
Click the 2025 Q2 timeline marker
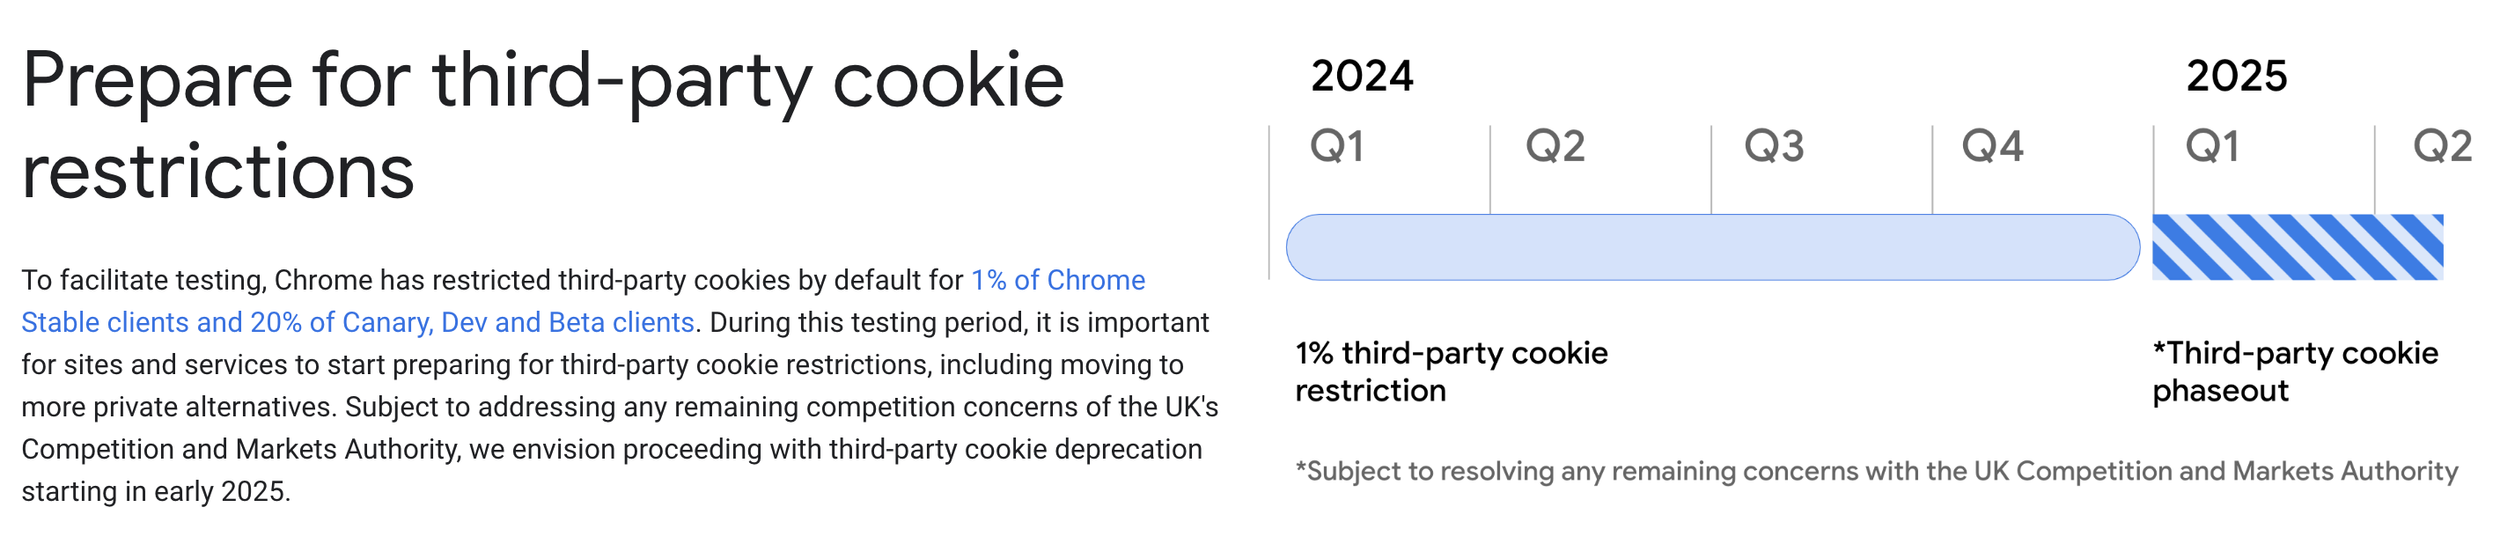tap(2442, 147)
